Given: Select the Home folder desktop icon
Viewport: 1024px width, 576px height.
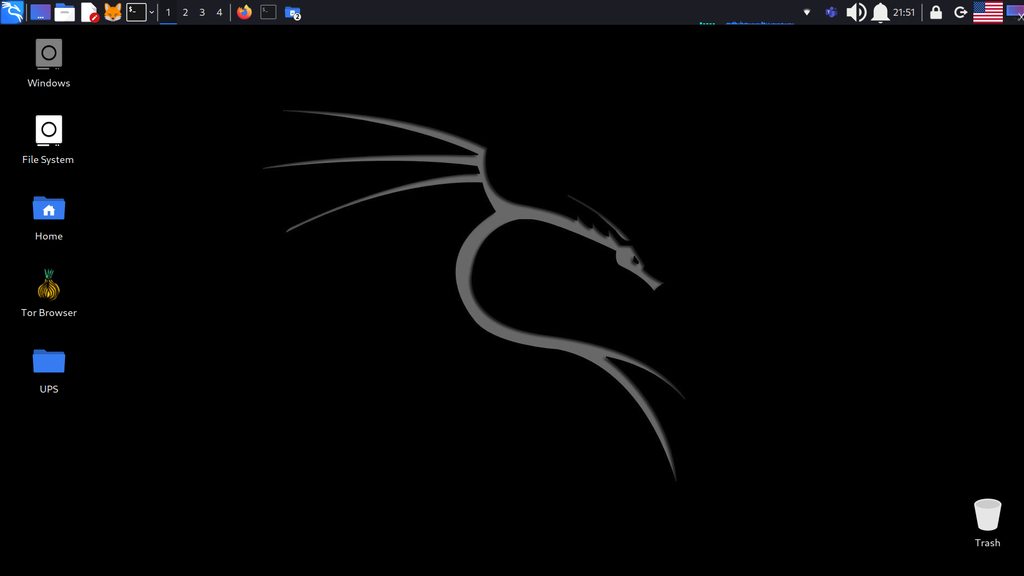Looking at the screenshot, I should click(48, 217).
